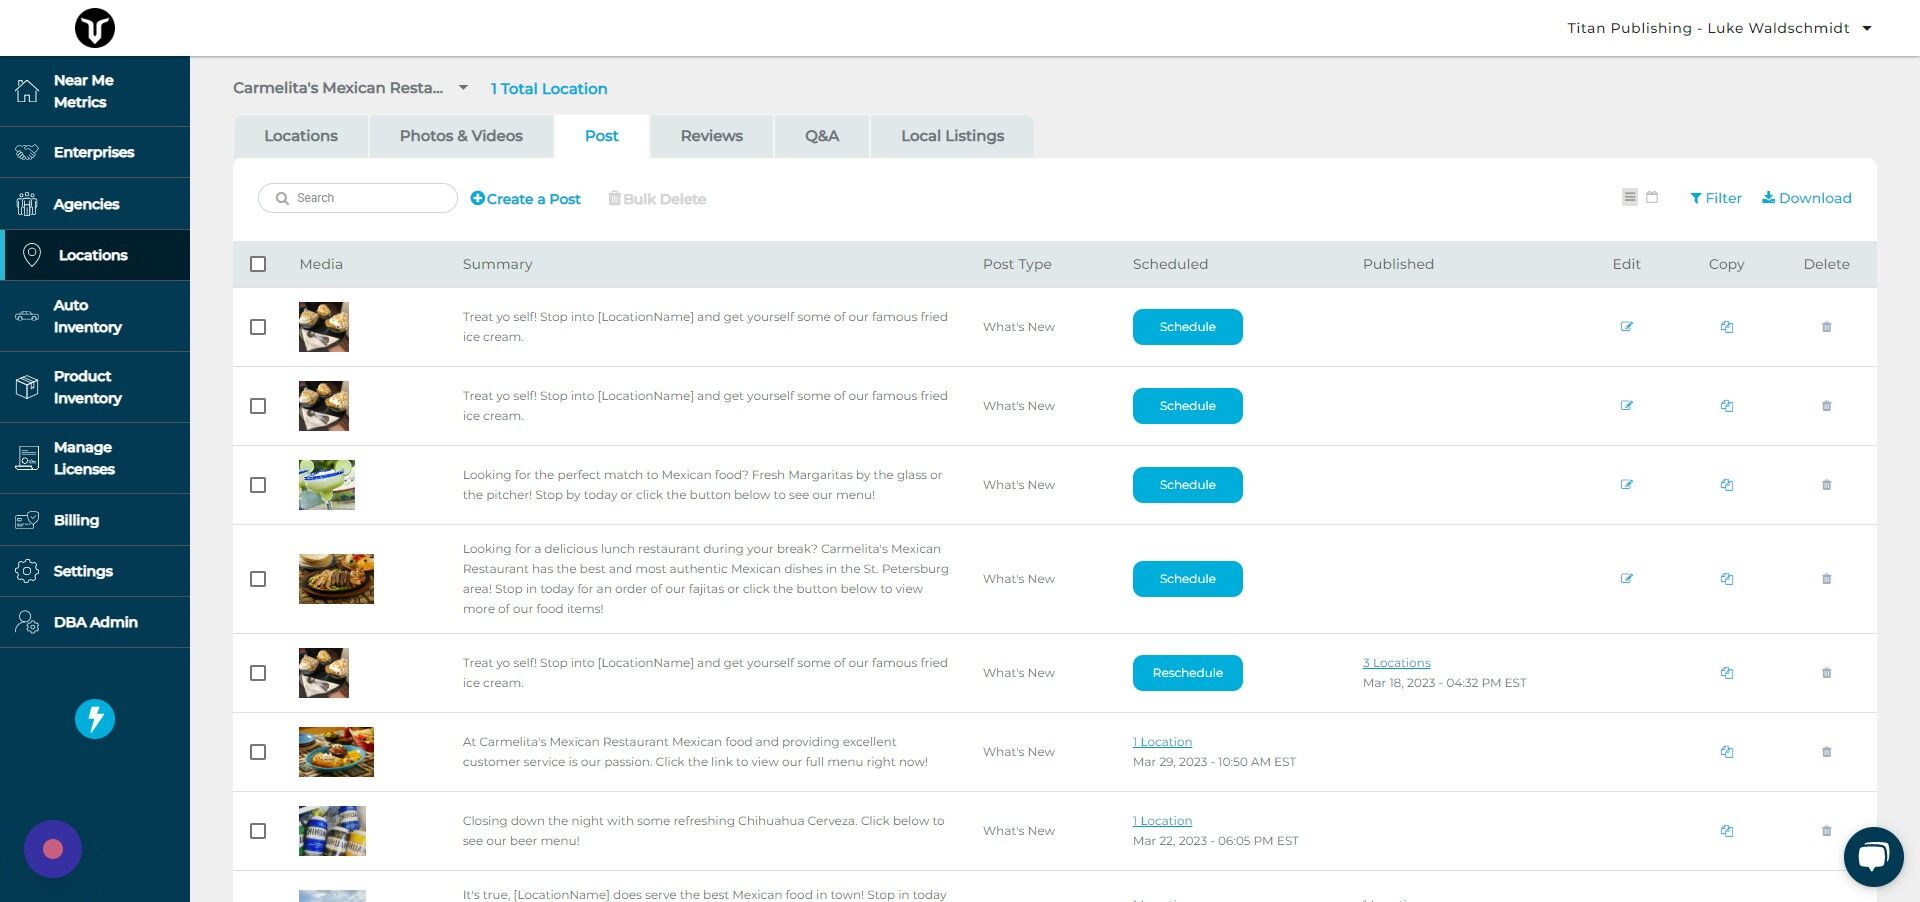Click Create a Post
Viewport: 1920px width, 902px height.
pyautogui.click(x=526, y=199)
